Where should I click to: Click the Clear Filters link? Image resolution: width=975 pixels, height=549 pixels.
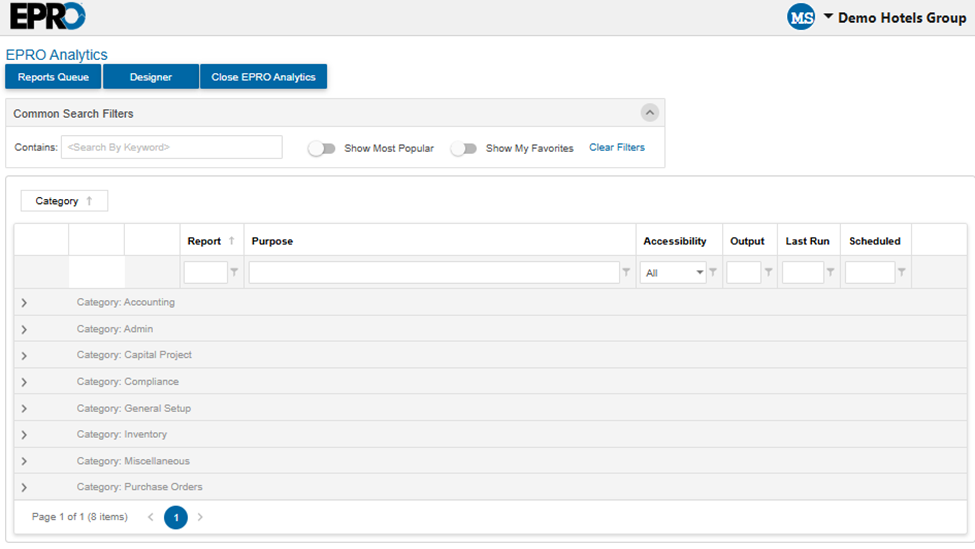[x=617, y=148]
